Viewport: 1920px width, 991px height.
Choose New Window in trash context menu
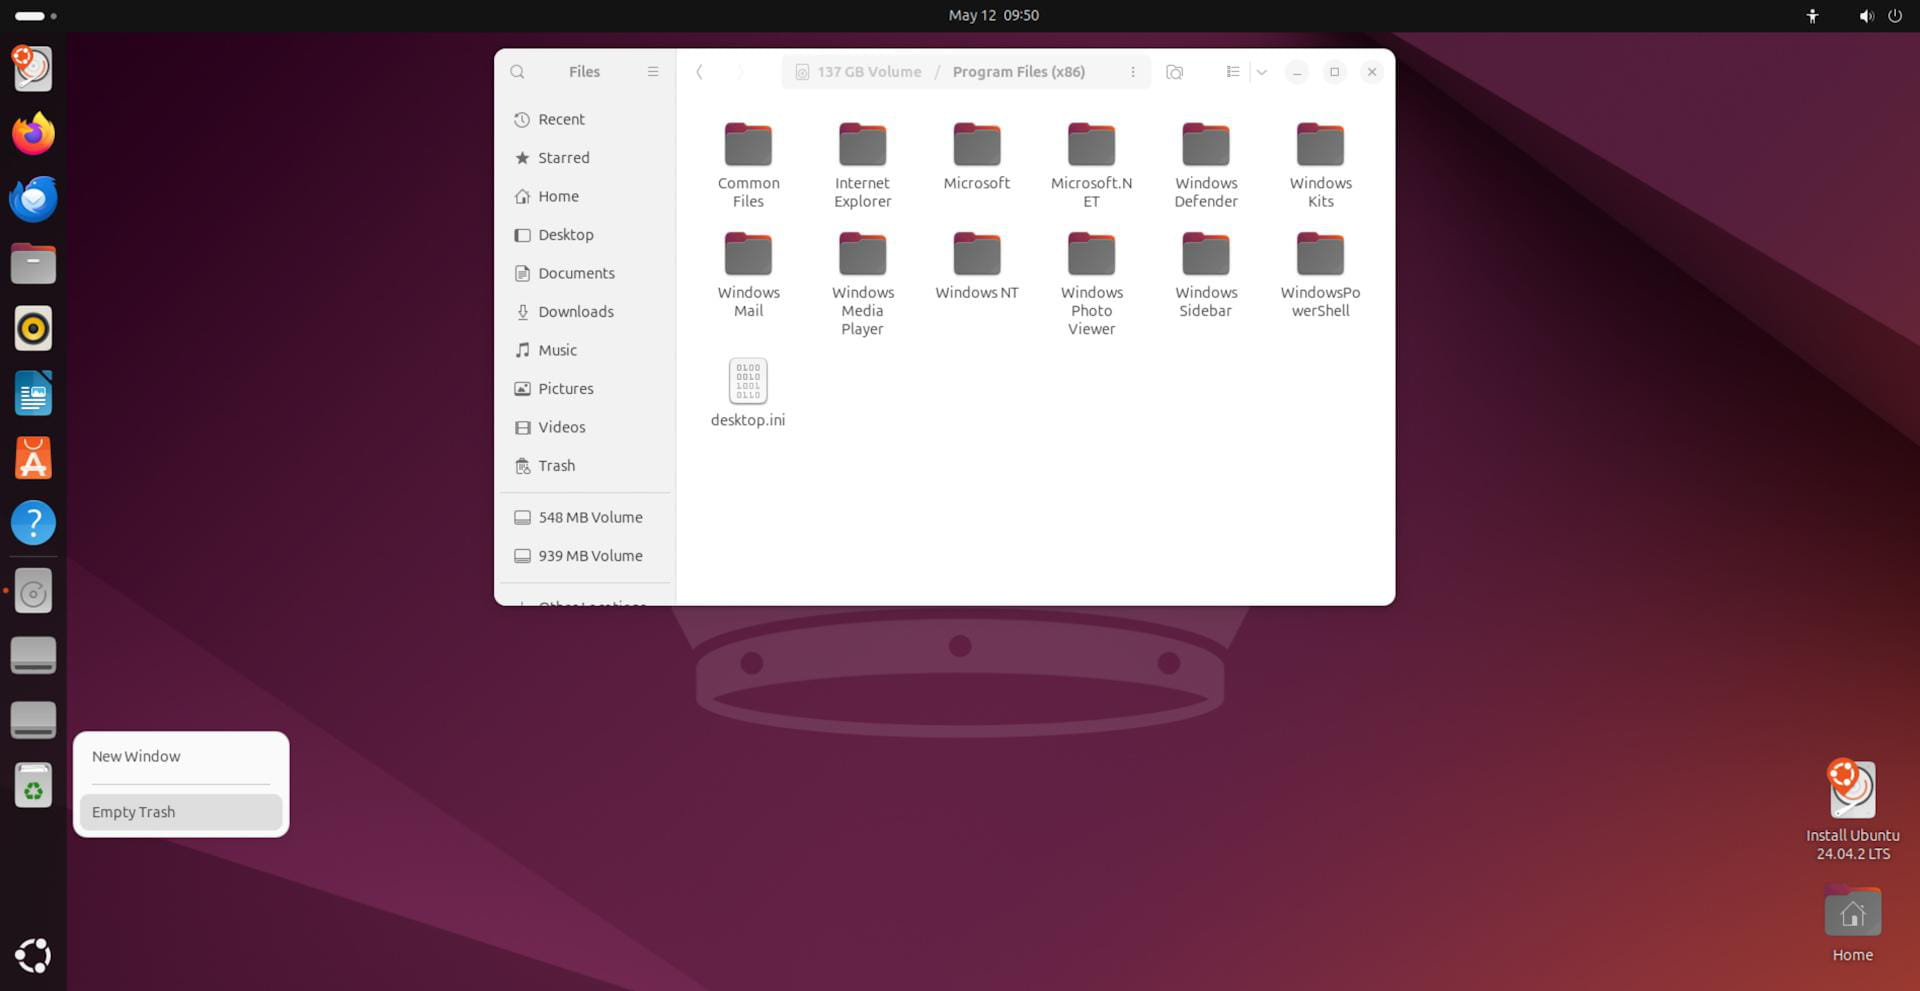point(181,757)
